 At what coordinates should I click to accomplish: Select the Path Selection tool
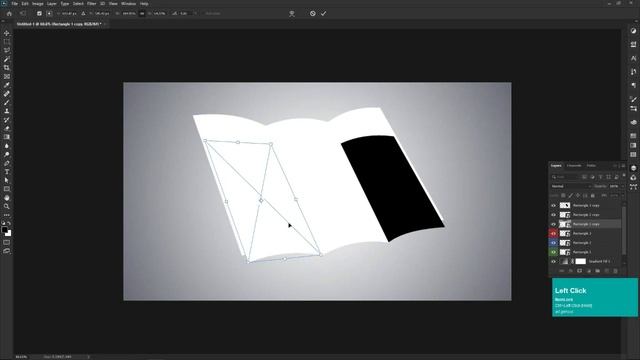point(7,180)
